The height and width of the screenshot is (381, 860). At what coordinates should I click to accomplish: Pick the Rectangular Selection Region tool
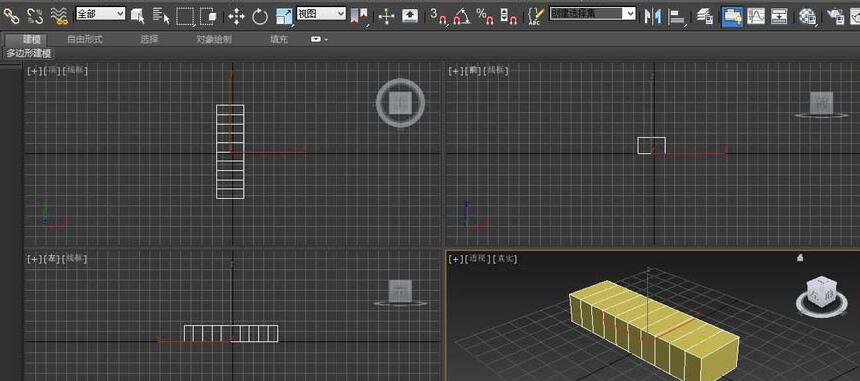185,16
